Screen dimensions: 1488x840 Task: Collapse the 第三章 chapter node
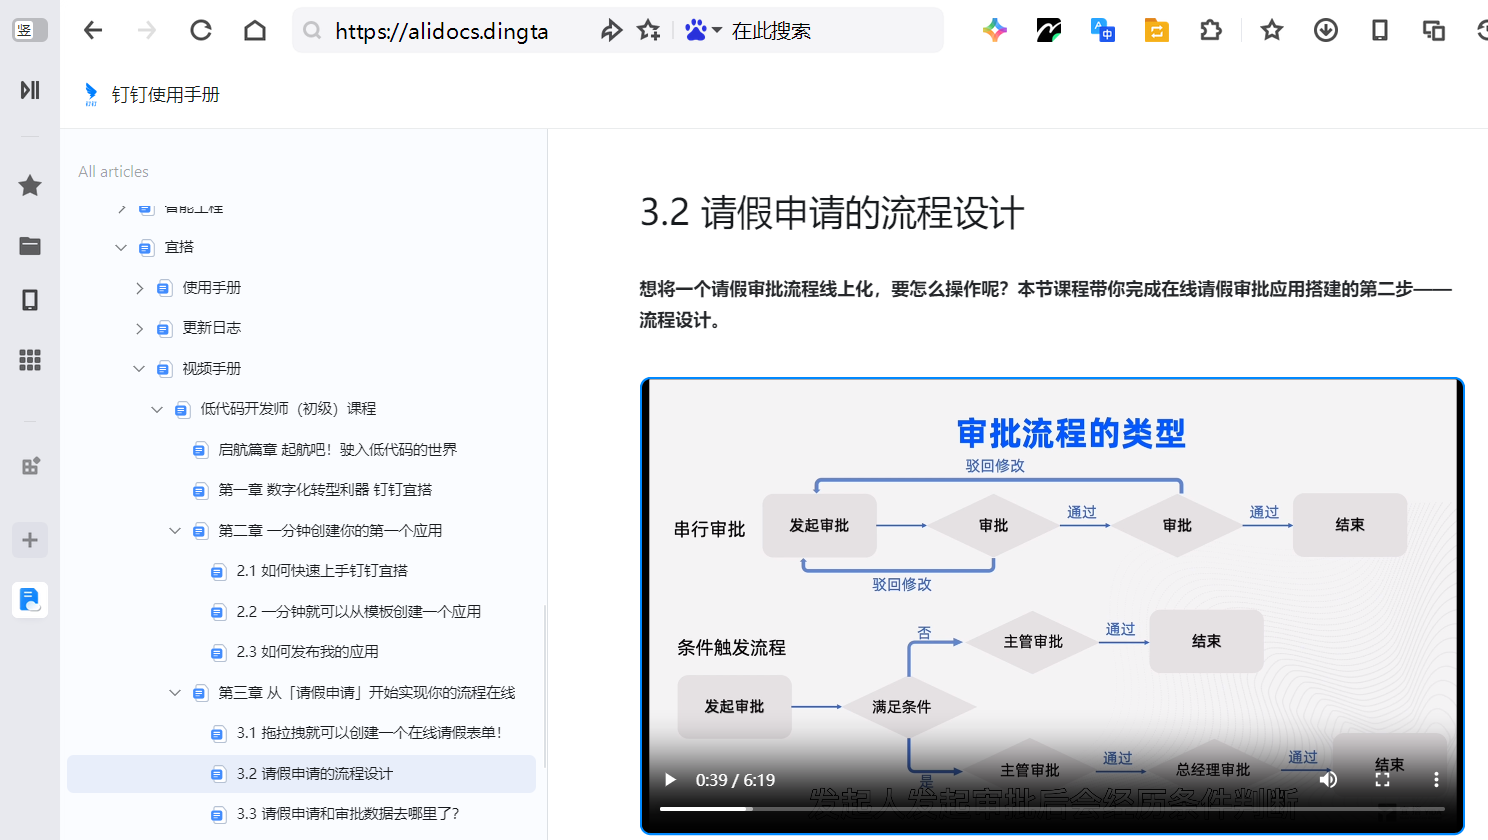(175, 693)
